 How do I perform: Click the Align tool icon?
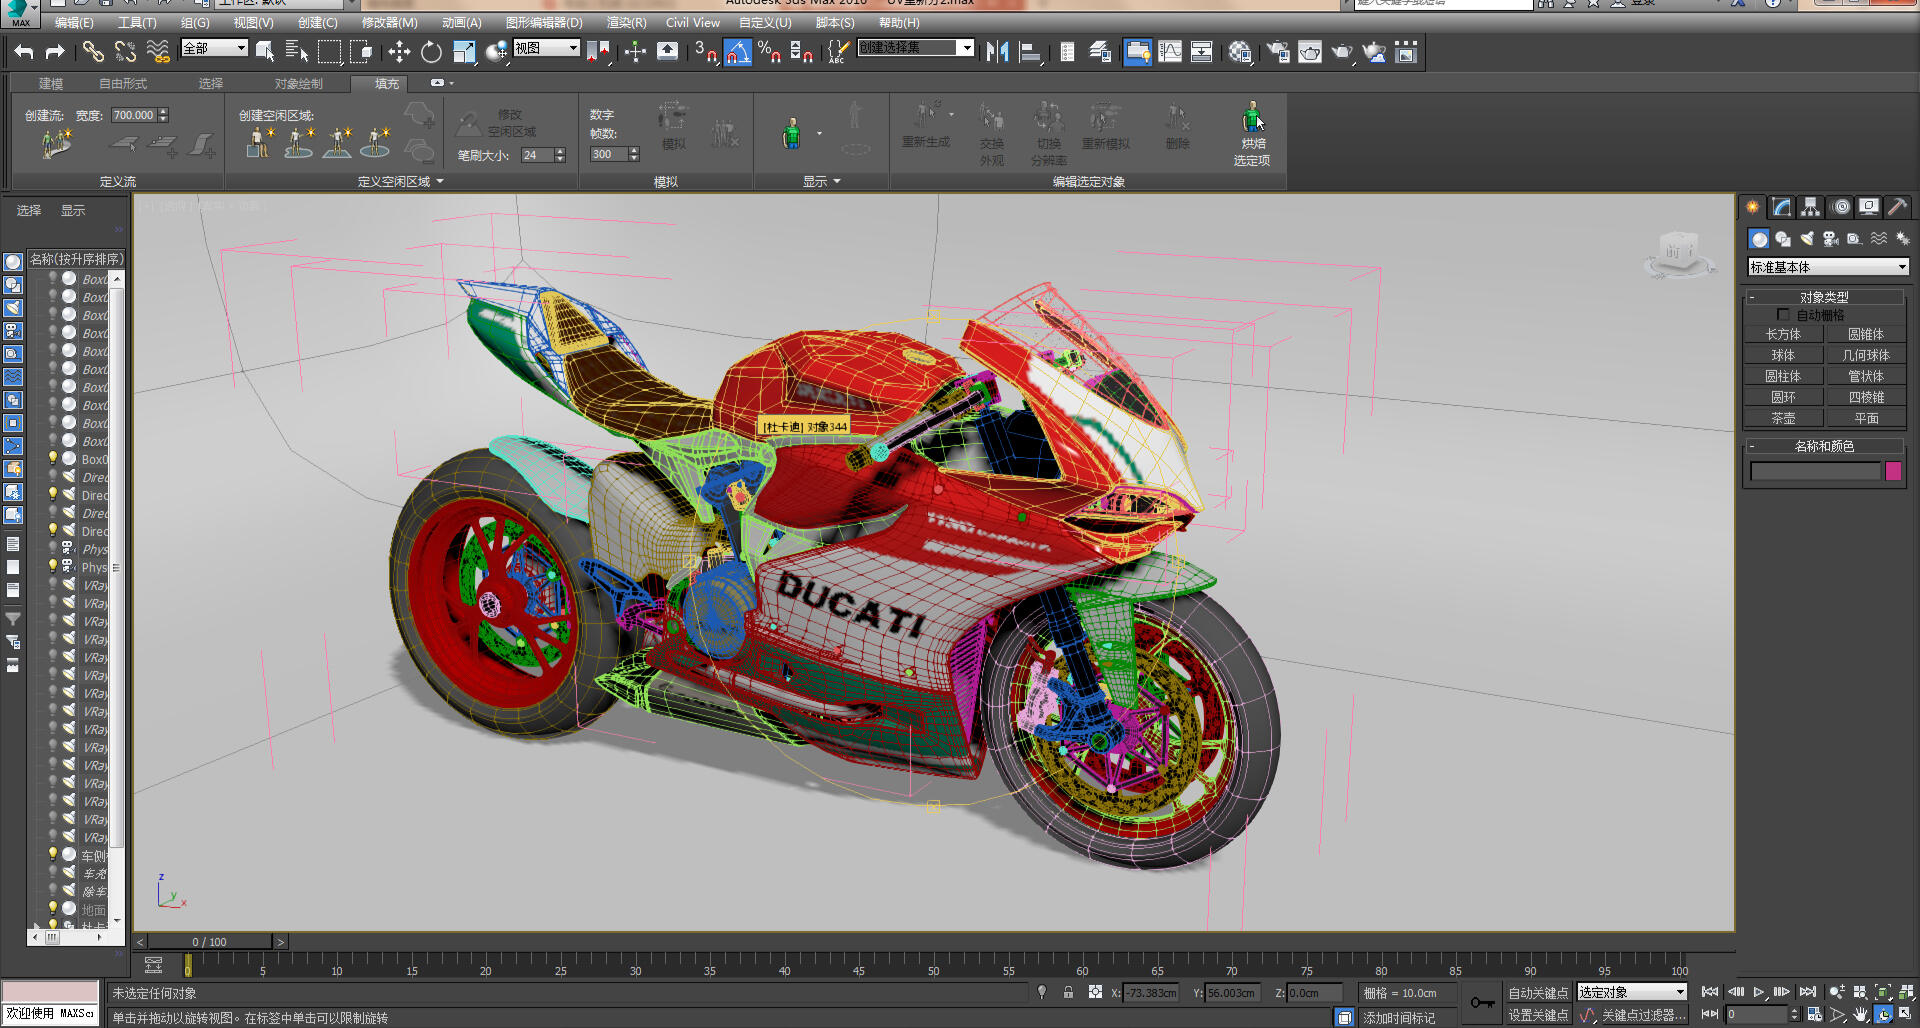[x=1030, y=52]
